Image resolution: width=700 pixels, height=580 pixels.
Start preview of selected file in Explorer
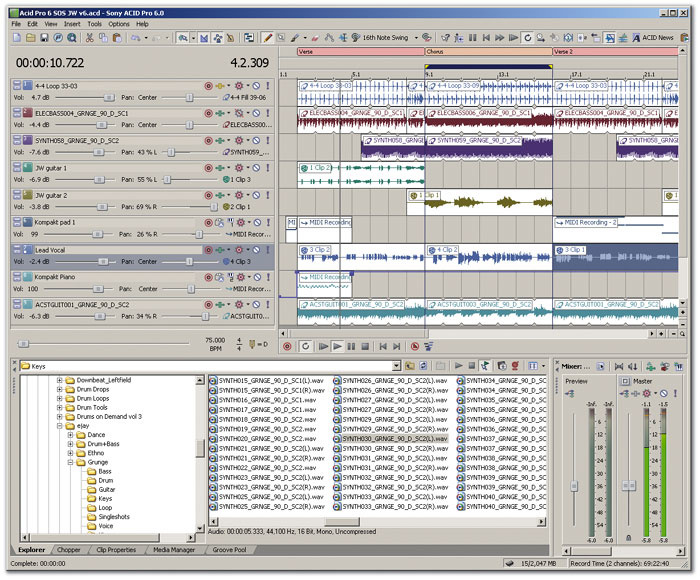(x=458, y=366)
